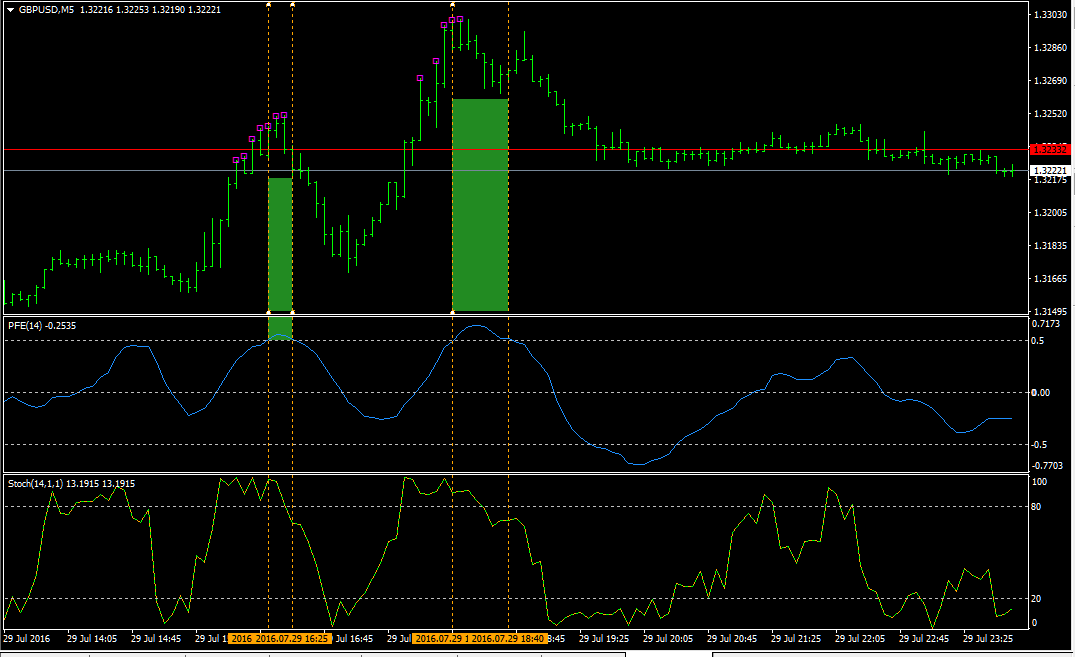
Task: Click the 1.32520 value on price scale
Action: point(1050,113)
